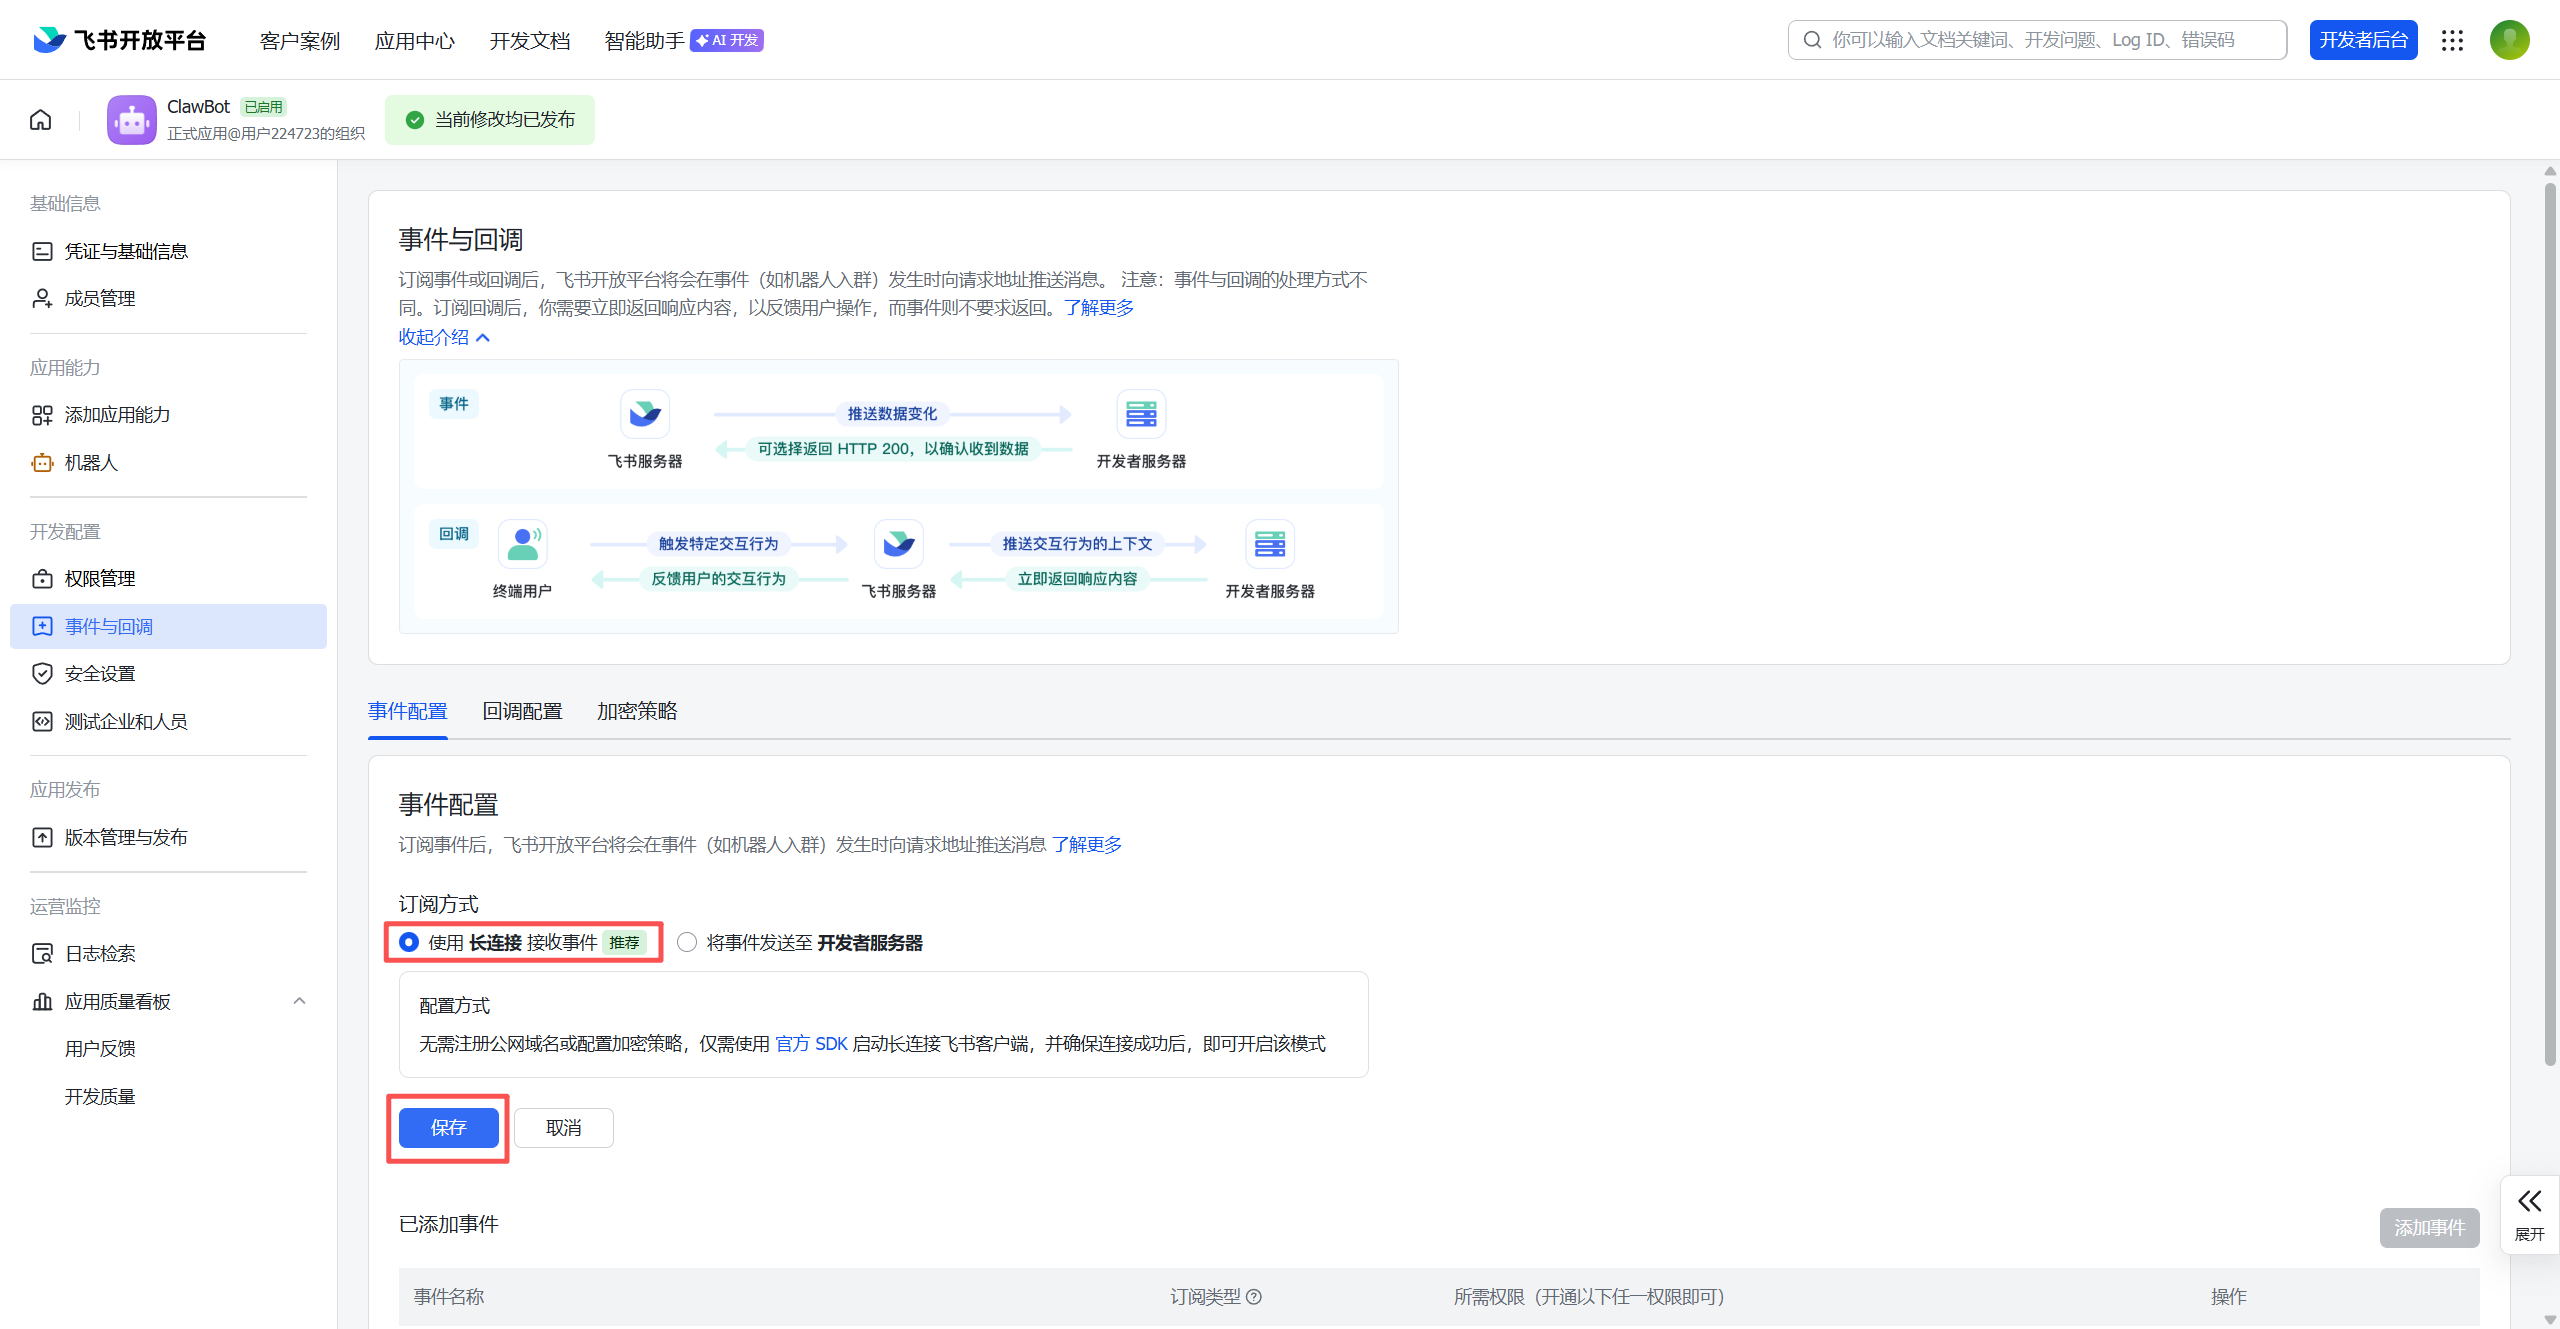
Task: Open 日志检索 (Log Search) in the sidebar
Action: tap(100, 954)
